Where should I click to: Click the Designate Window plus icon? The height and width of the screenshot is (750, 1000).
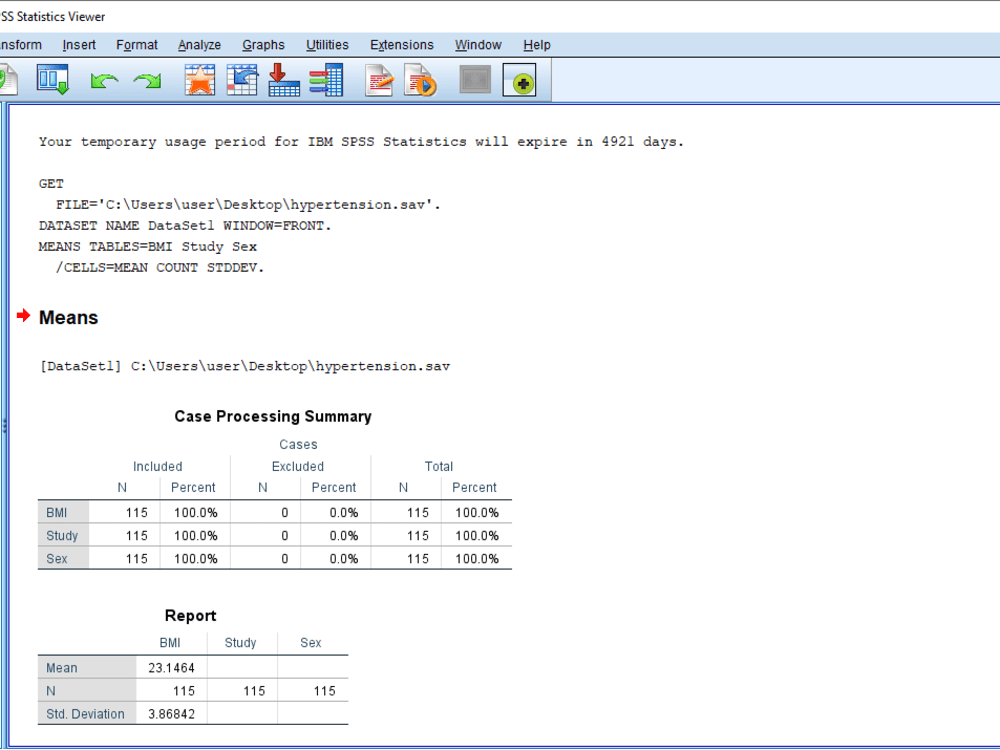(x=520, y=81)
